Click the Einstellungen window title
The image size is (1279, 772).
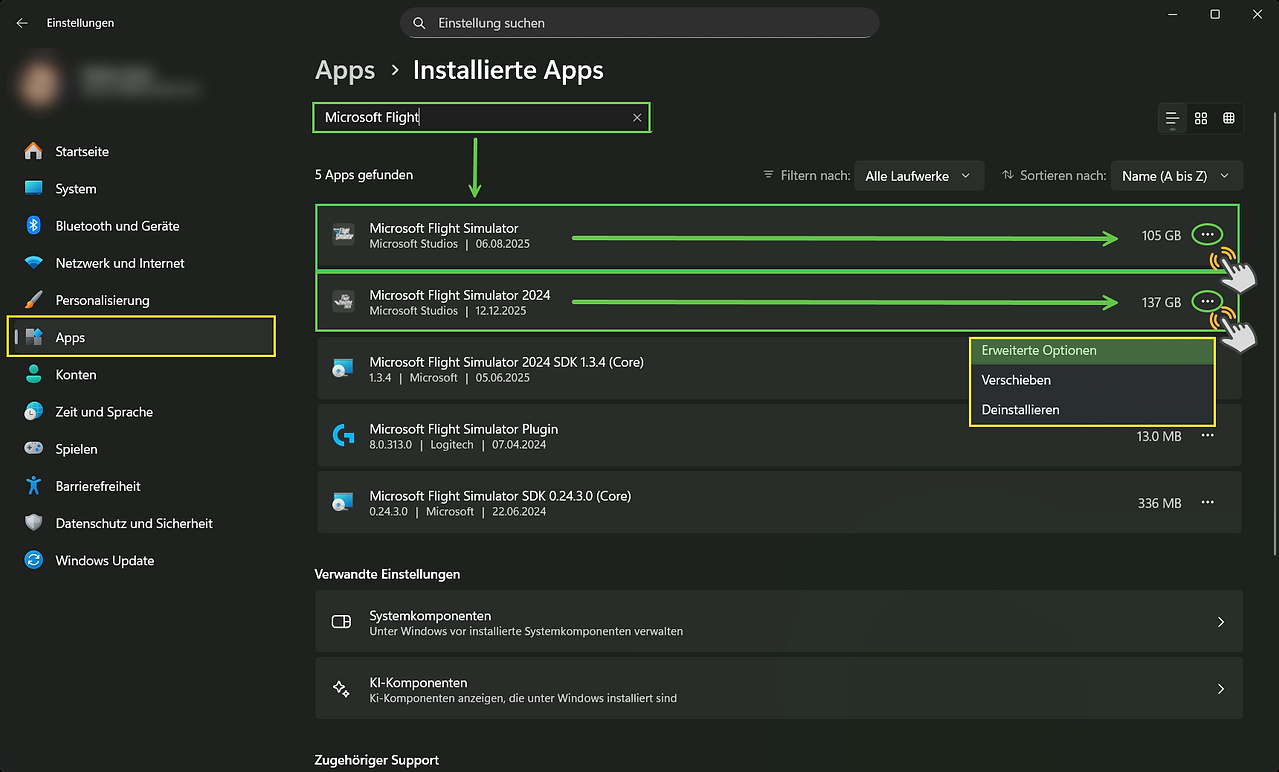(80, 23)
